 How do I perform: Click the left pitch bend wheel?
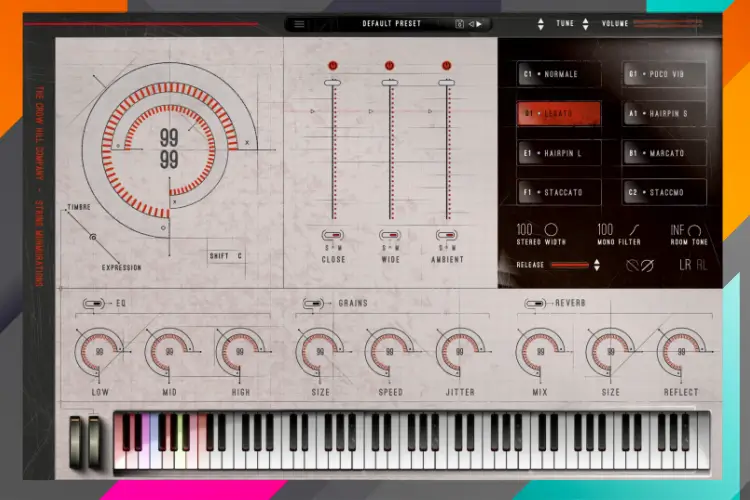pos(76,441)
